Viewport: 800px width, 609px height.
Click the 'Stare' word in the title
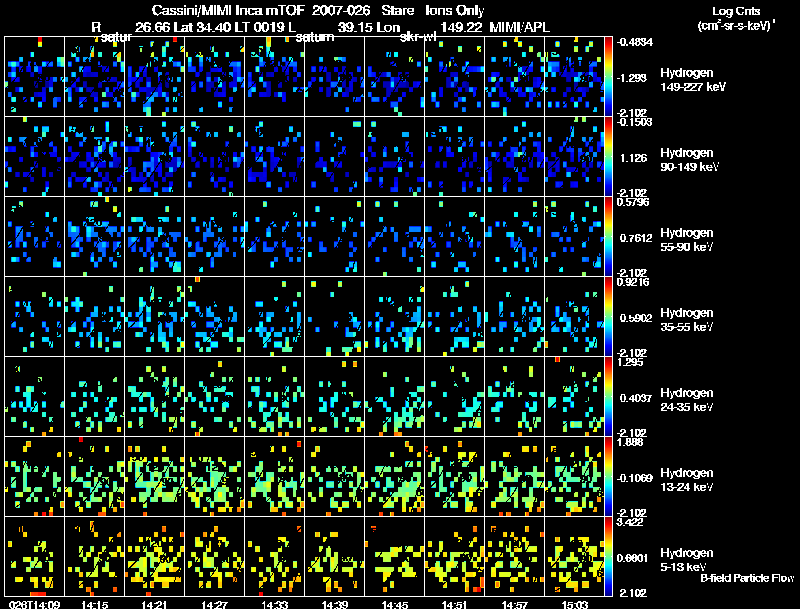point(397,10)
